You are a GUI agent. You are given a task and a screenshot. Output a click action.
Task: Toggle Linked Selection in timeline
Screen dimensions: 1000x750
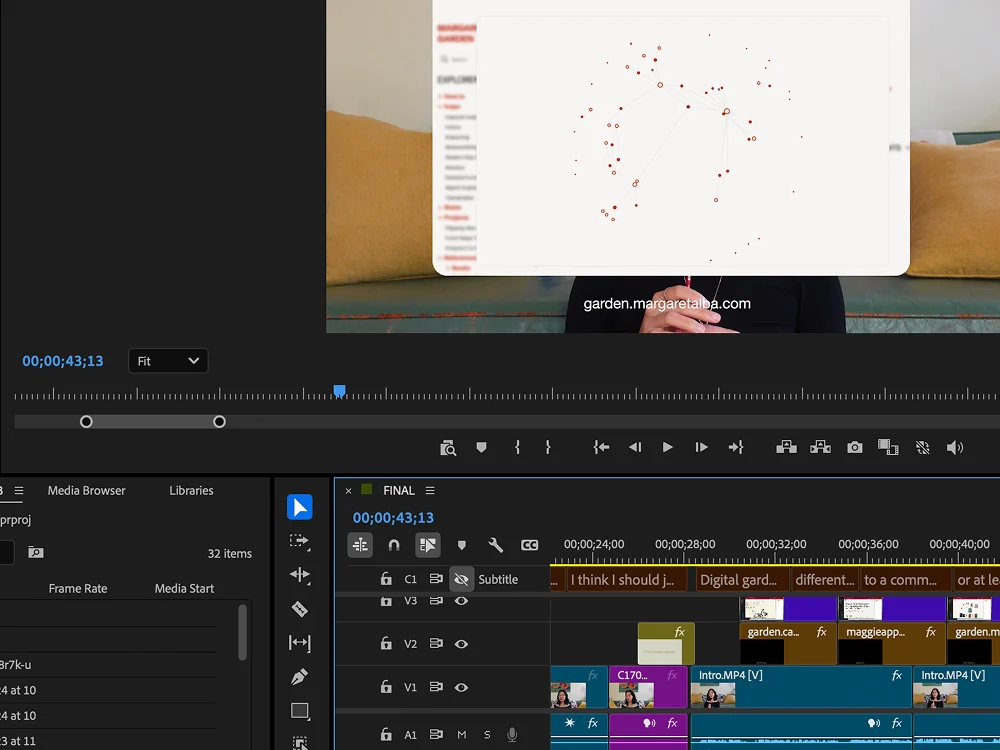[428, 545]
